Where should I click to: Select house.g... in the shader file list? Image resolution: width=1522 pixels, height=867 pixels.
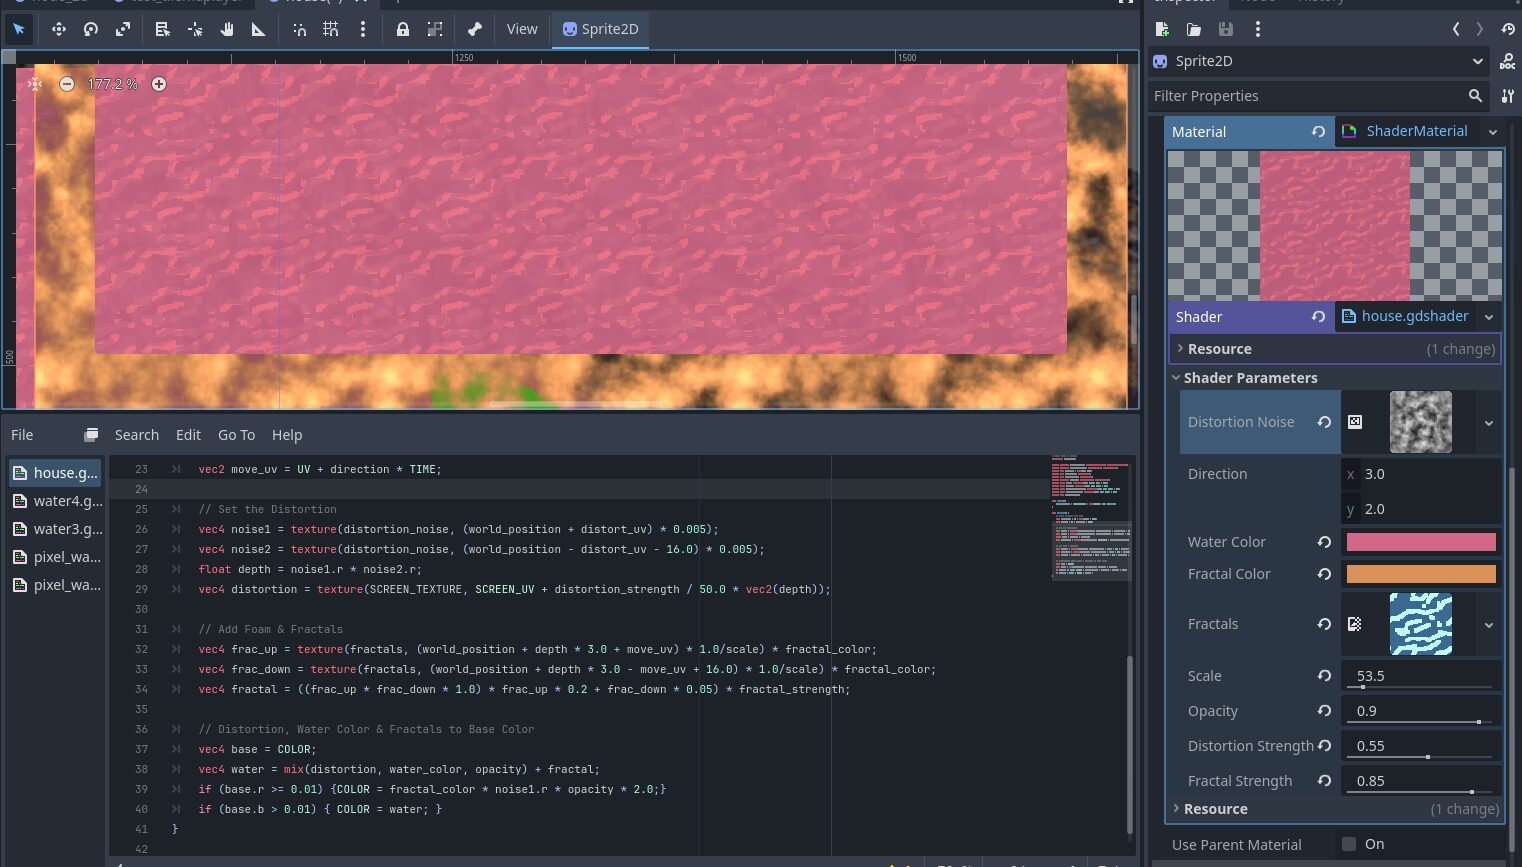[x=55, y=473]
